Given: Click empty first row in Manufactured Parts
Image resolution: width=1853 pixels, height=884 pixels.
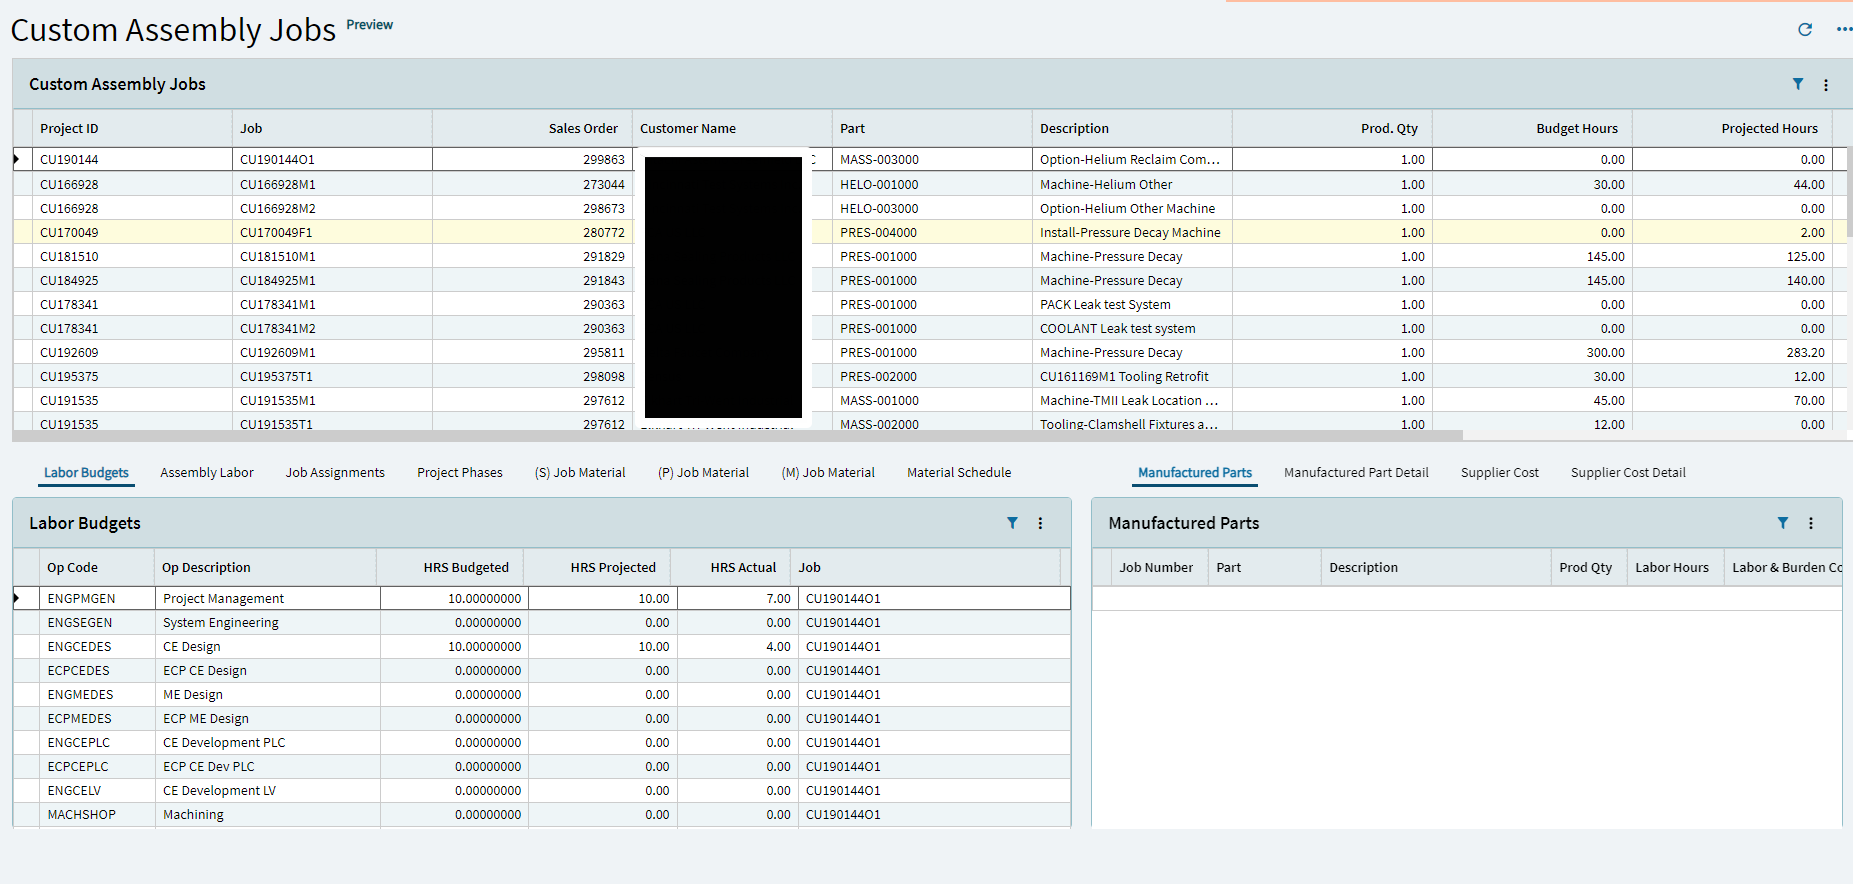Looking at the screenshot, I should tap(1467, 598).
